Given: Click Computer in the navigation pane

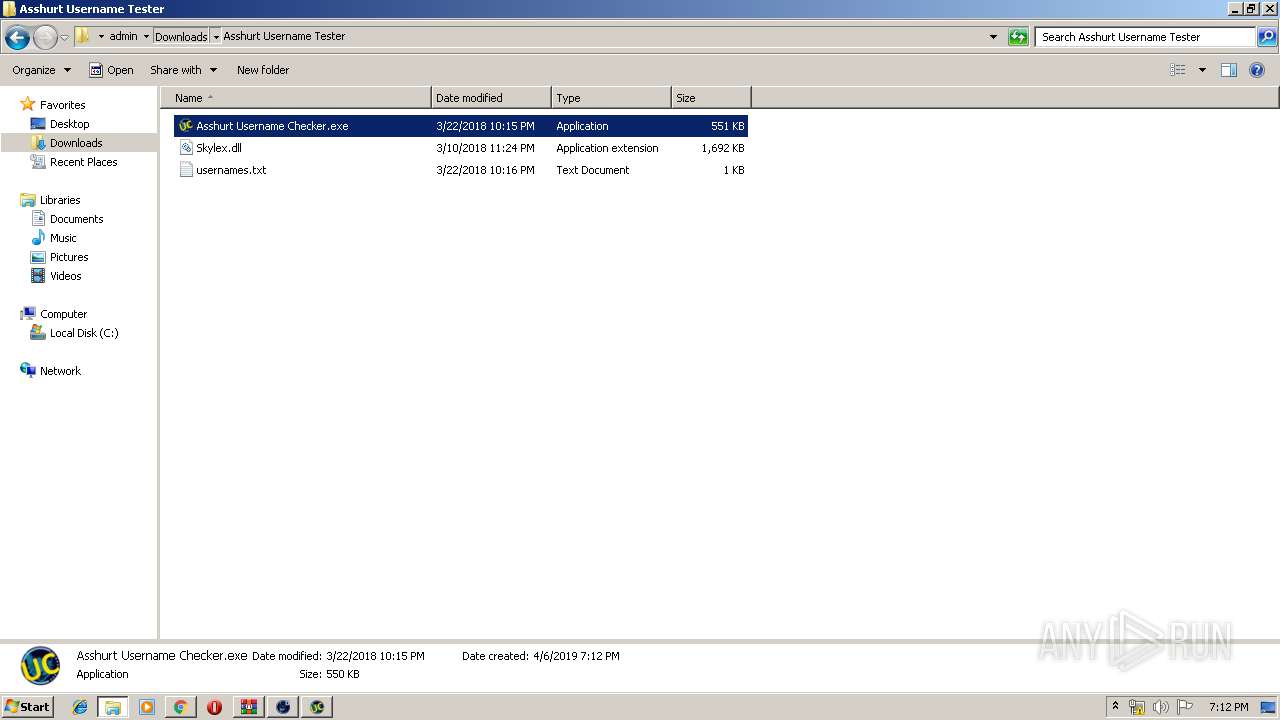Looking at the screenshot, I should [x=63, y=314].
